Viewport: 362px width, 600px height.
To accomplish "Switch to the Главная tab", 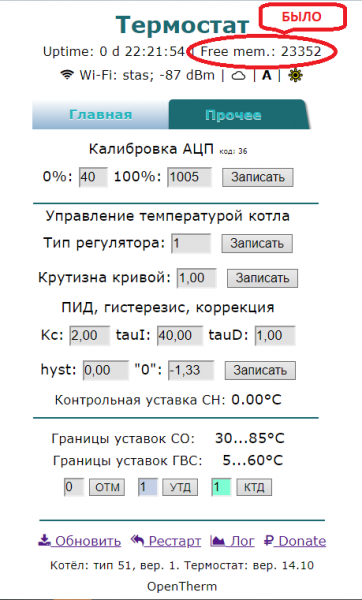I will tap(100, 114).
